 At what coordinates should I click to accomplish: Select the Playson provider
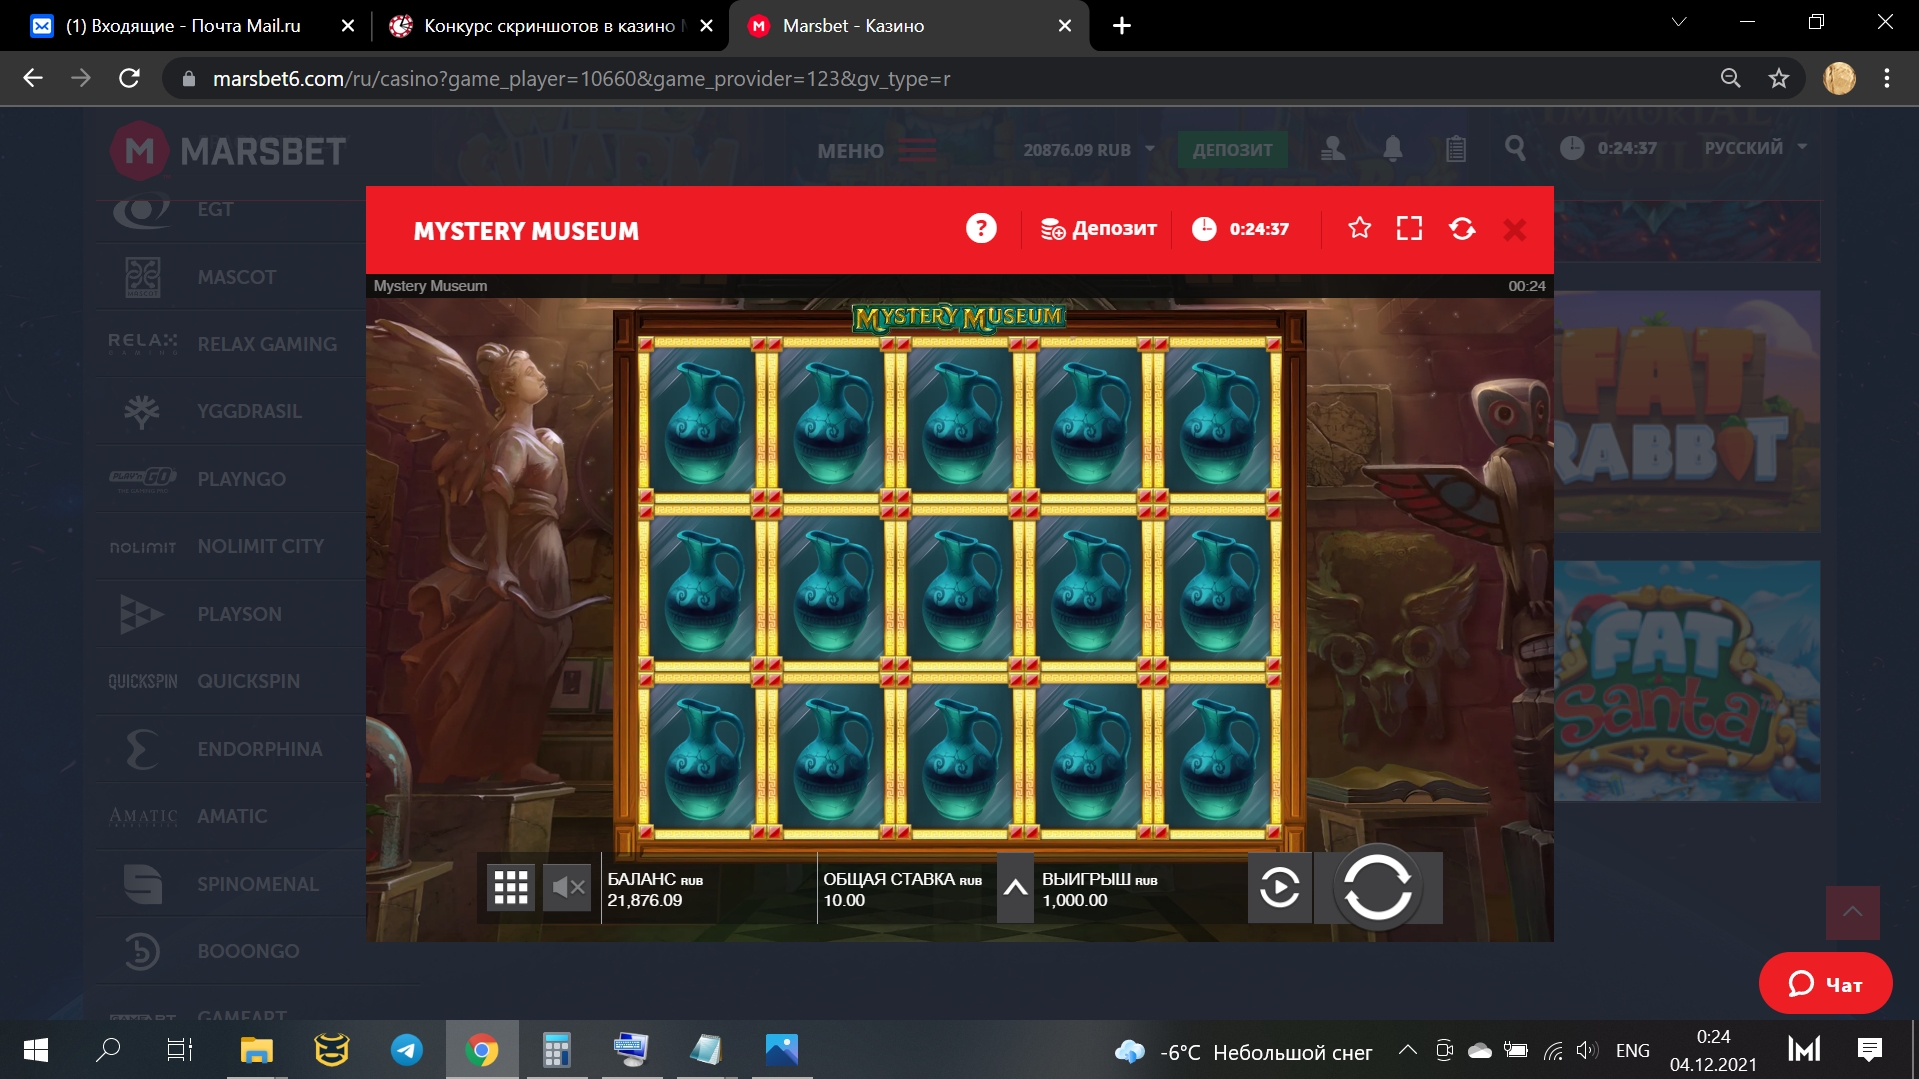coord(231,614)
